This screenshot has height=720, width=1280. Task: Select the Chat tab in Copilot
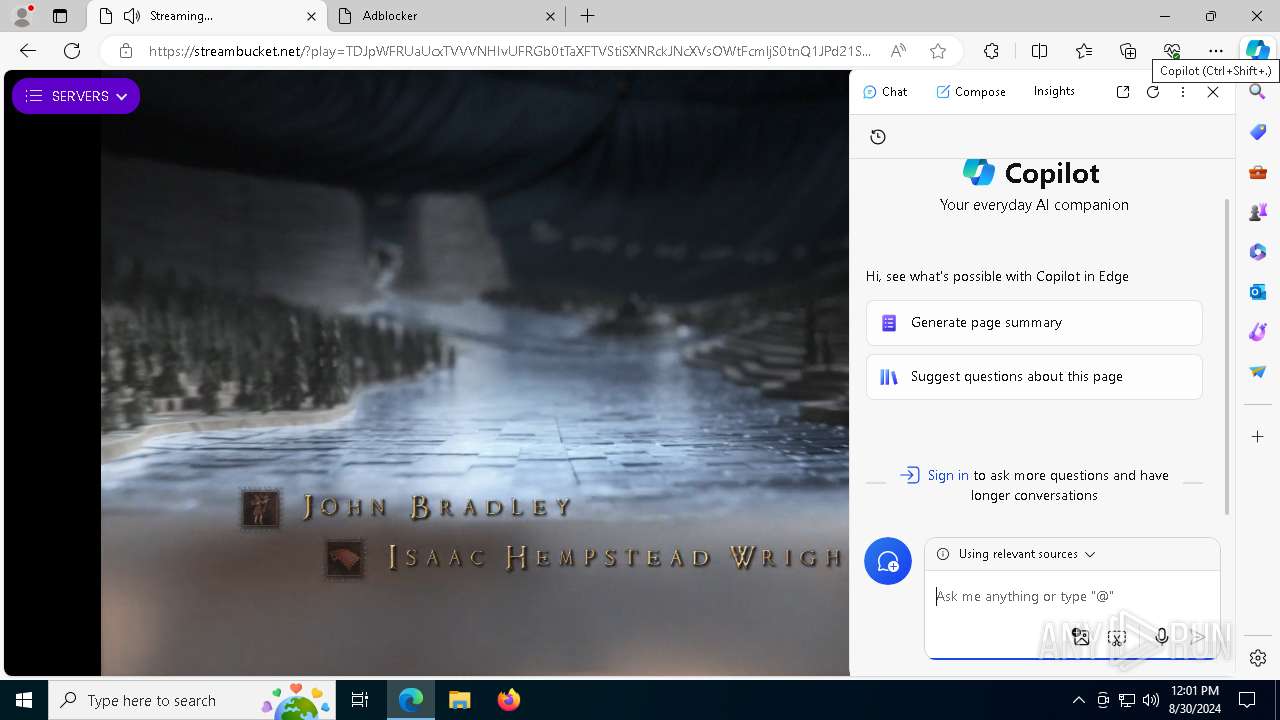point(885,92)
